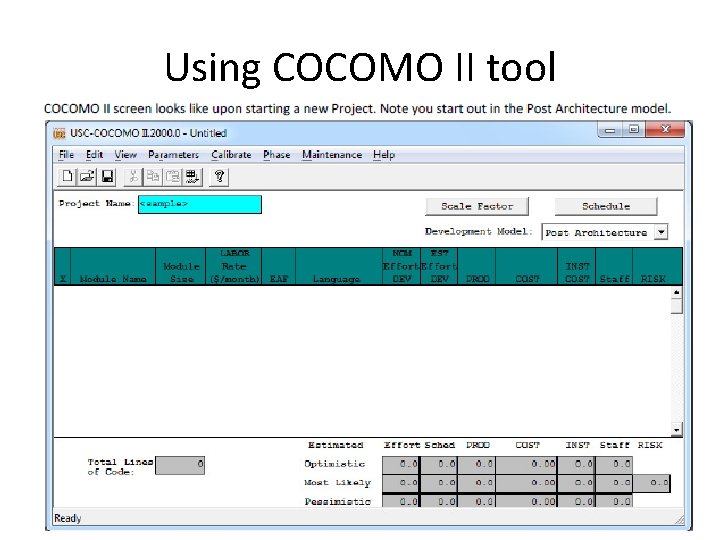The width and height of the screenshot is (720, 540).
Task: Click the Add new module icon
Action: [192, 177]
